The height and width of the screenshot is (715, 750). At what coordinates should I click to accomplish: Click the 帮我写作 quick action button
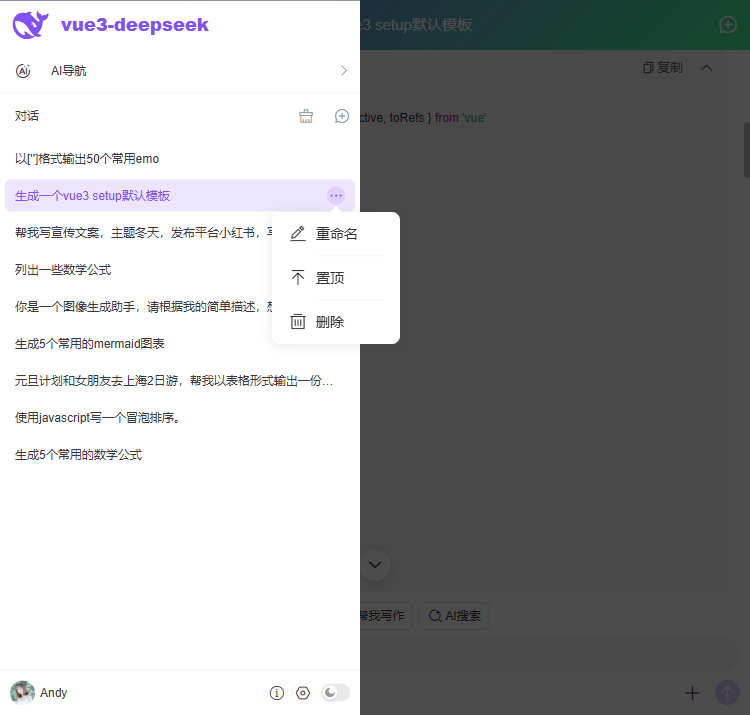[x=386, y=616]
